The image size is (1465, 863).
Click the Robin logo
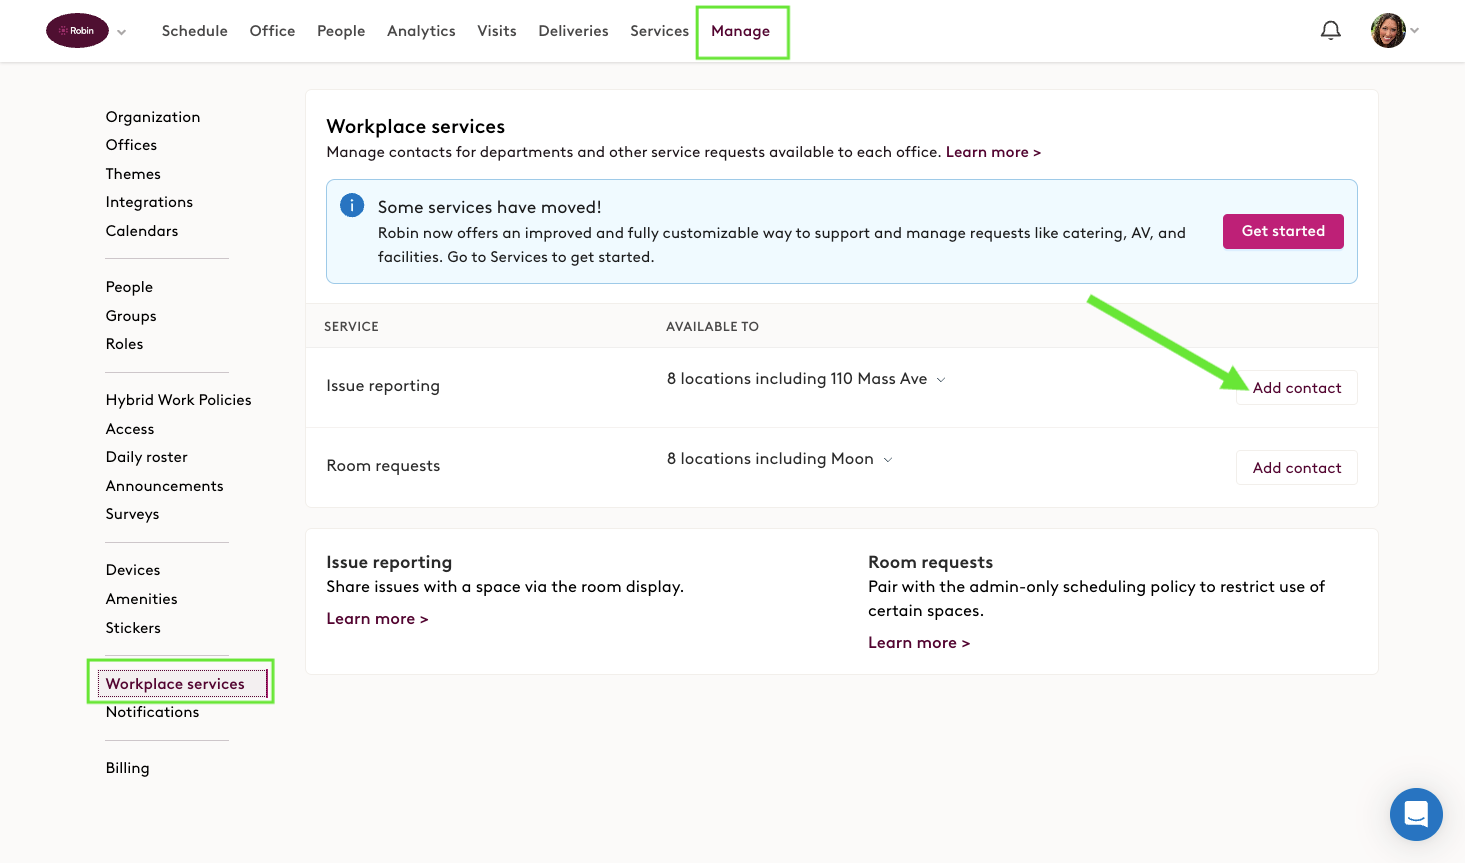(x=77, y=31)
